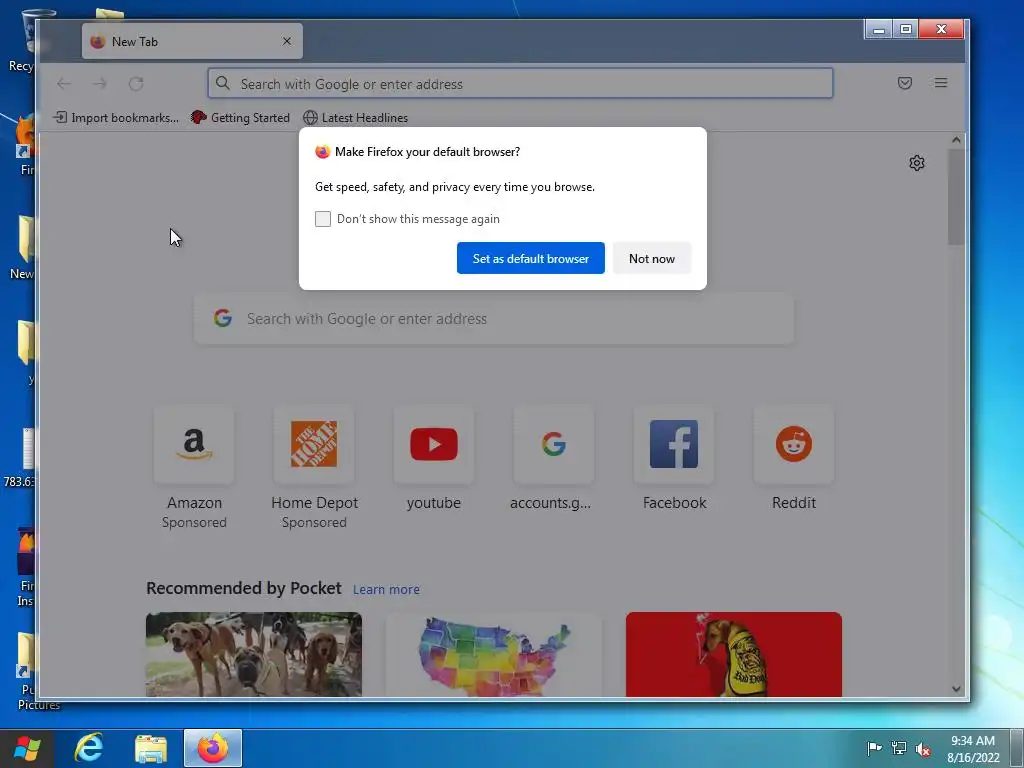Open Getting Started bookmark
1024x768 pixels.
tap(240, 118)
